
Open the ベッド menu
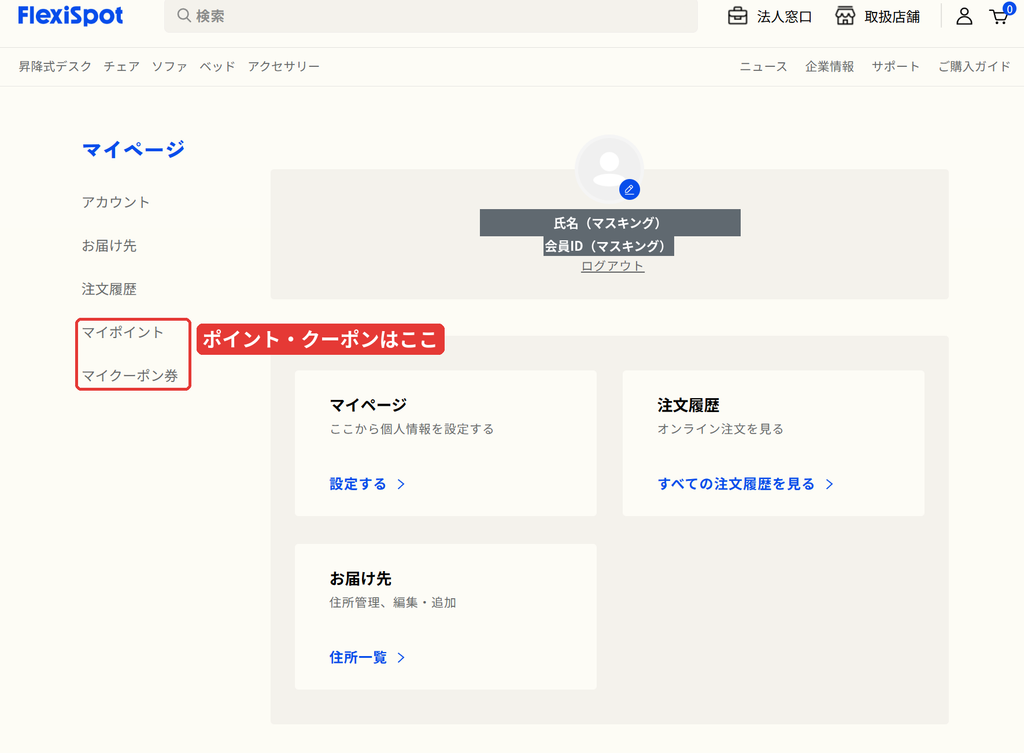(217, 66)
